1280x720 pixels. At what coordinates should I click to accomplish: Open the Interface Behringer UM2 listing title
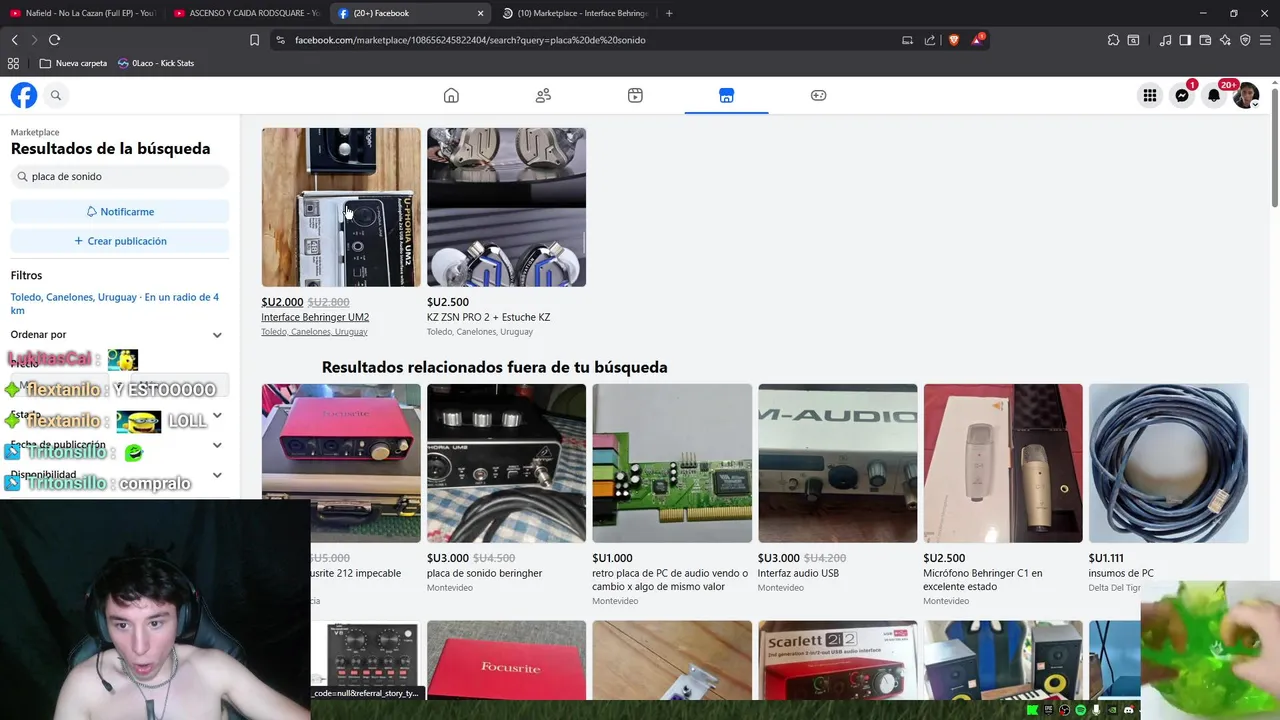pyautogui.click(x=315, y=317)
